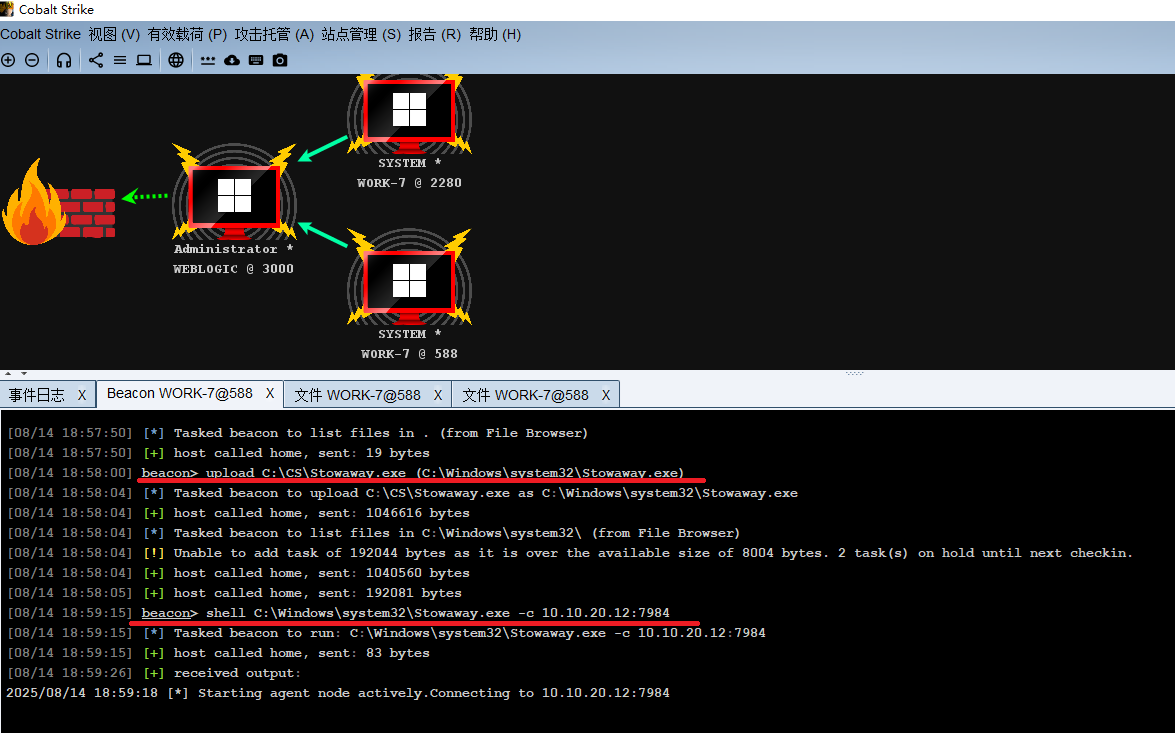1175x733 pixels.
Task: Switch to pivot graph view icon
Action: (x=96, y=60)
